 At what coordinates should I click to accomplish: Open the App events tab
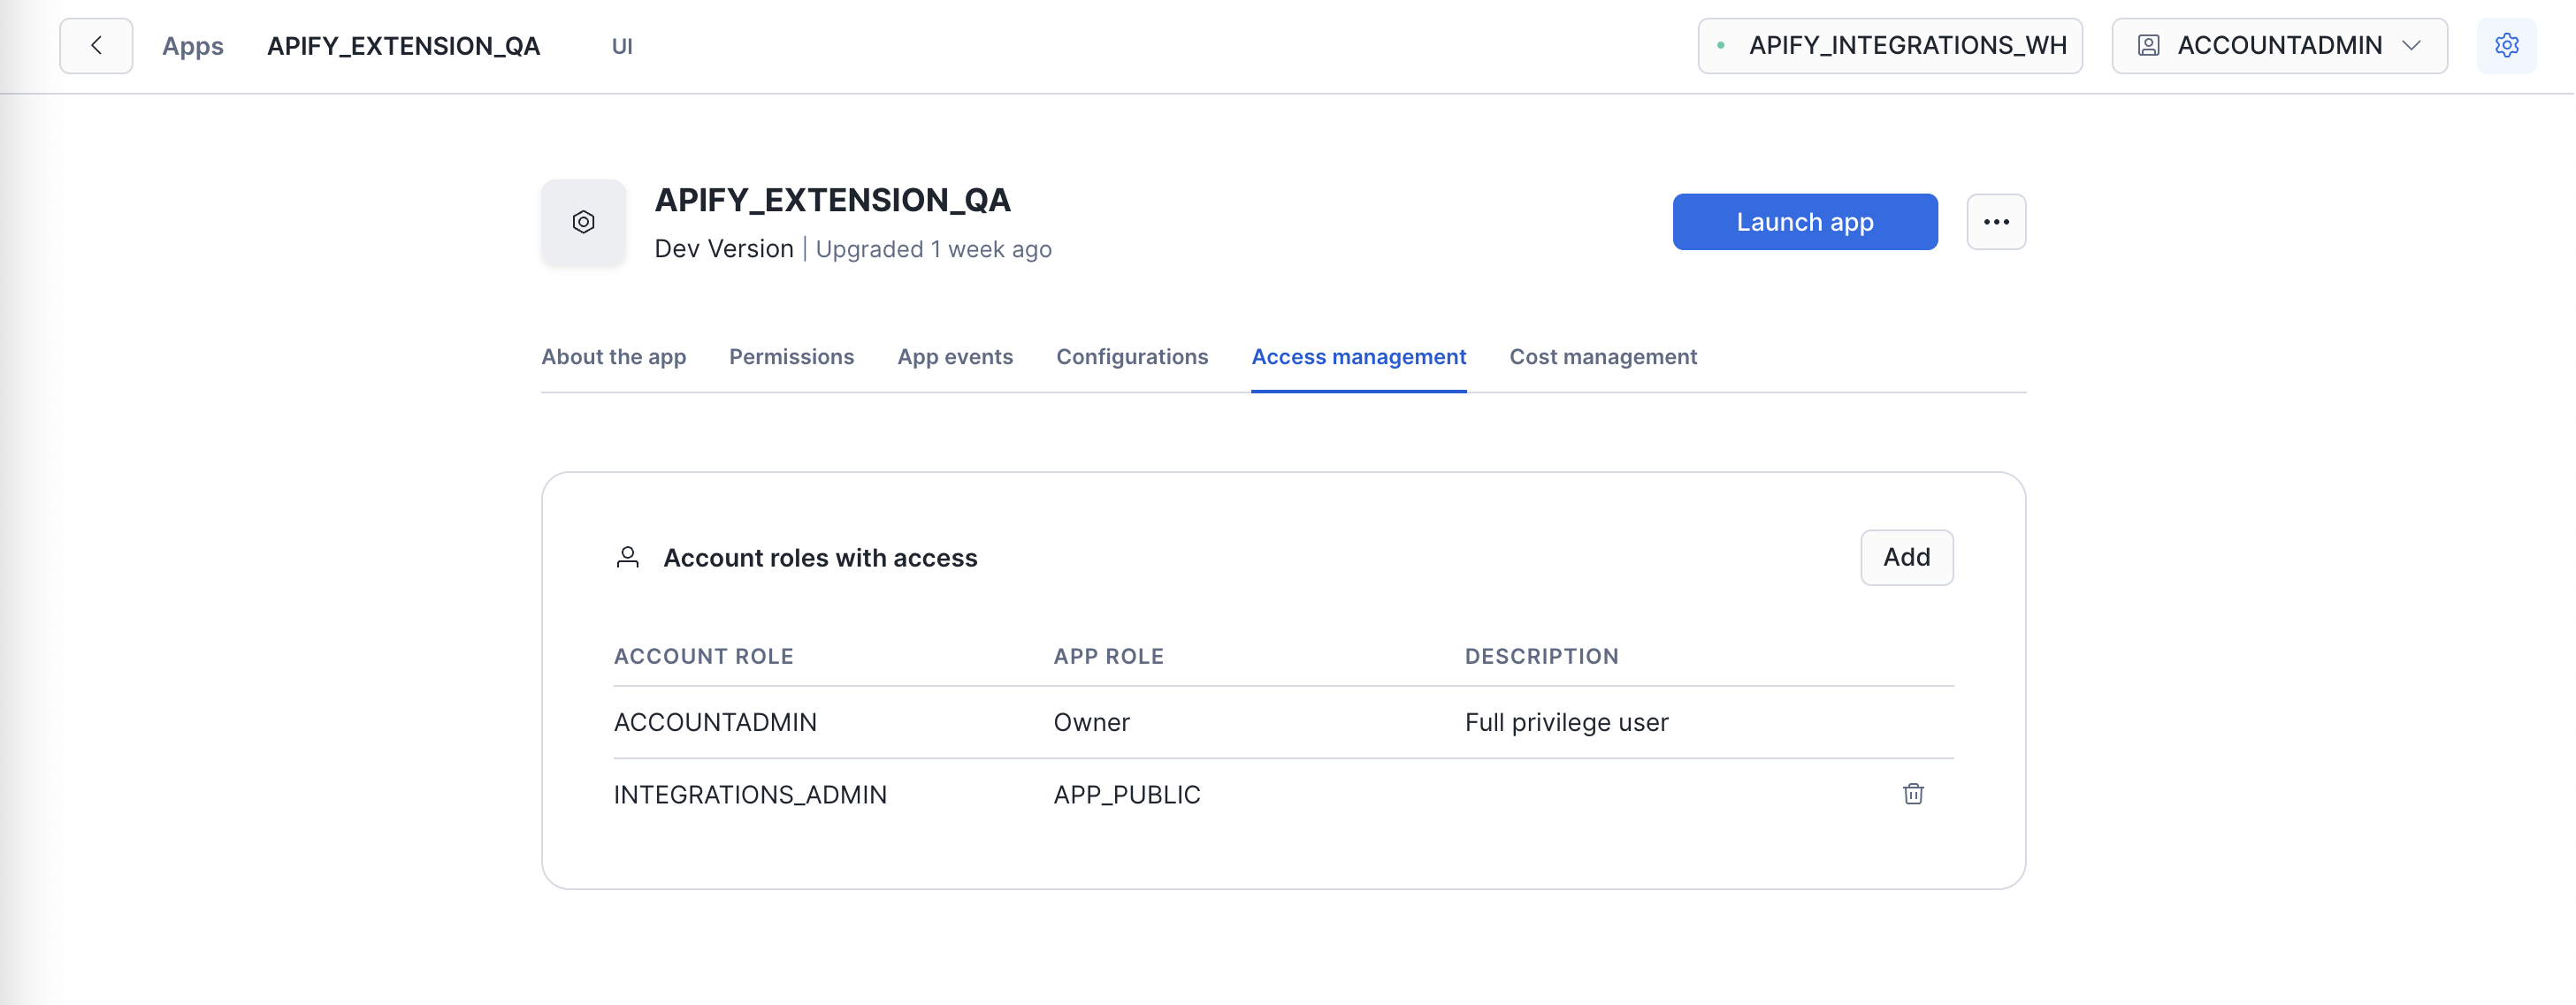point(955,357)
